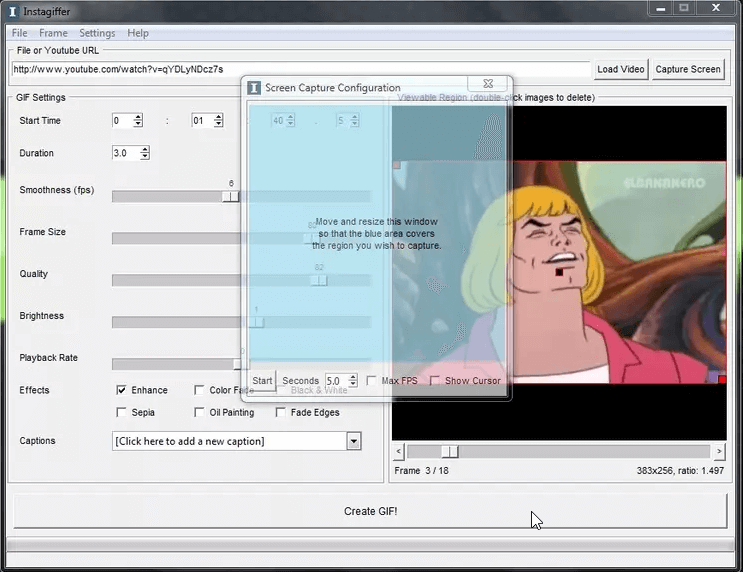Viewport: 743px width, 572px height.
Task: Enable the Sepia effect checkbox
Action: [x=121, y=412]
